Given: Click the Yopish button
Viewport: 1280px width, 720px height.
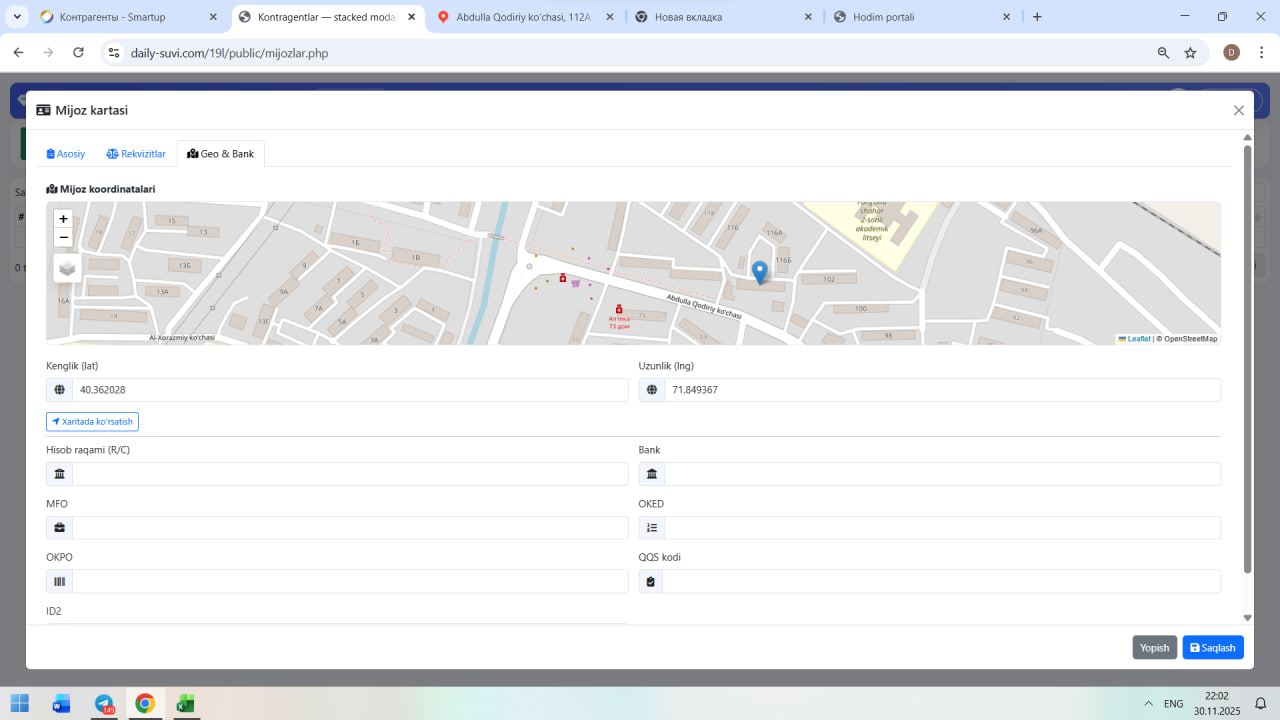Looking at the screenshot, I should [x=1154, y=648].
